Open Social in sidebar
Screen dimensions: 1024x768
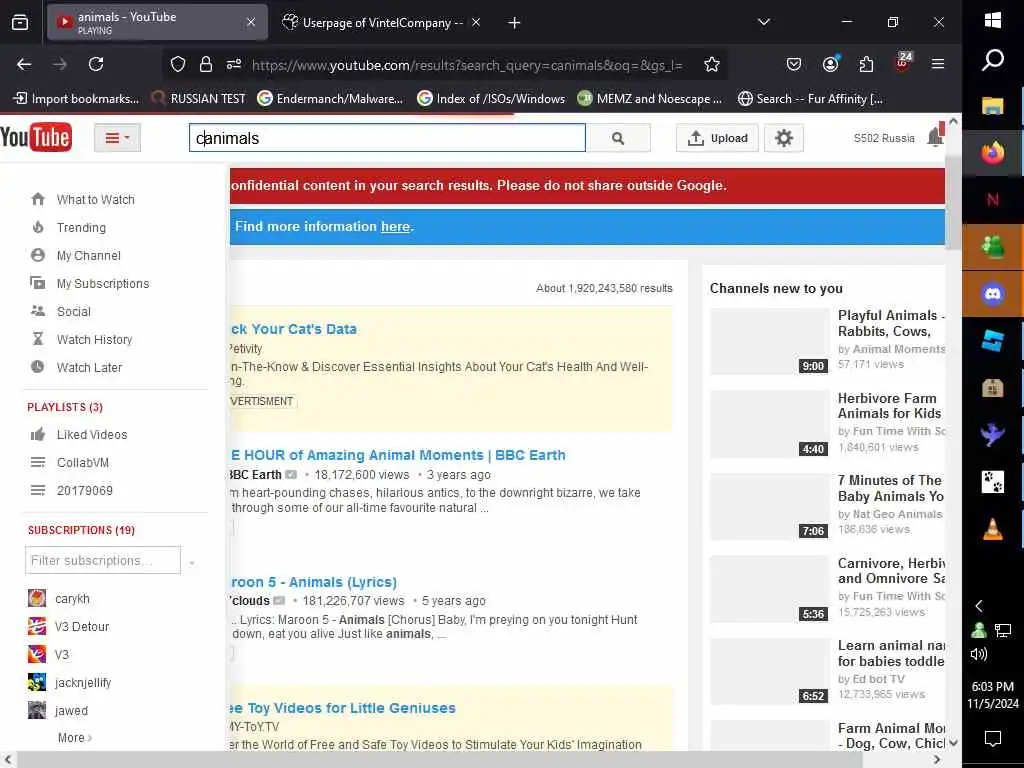tap(73, 312)
